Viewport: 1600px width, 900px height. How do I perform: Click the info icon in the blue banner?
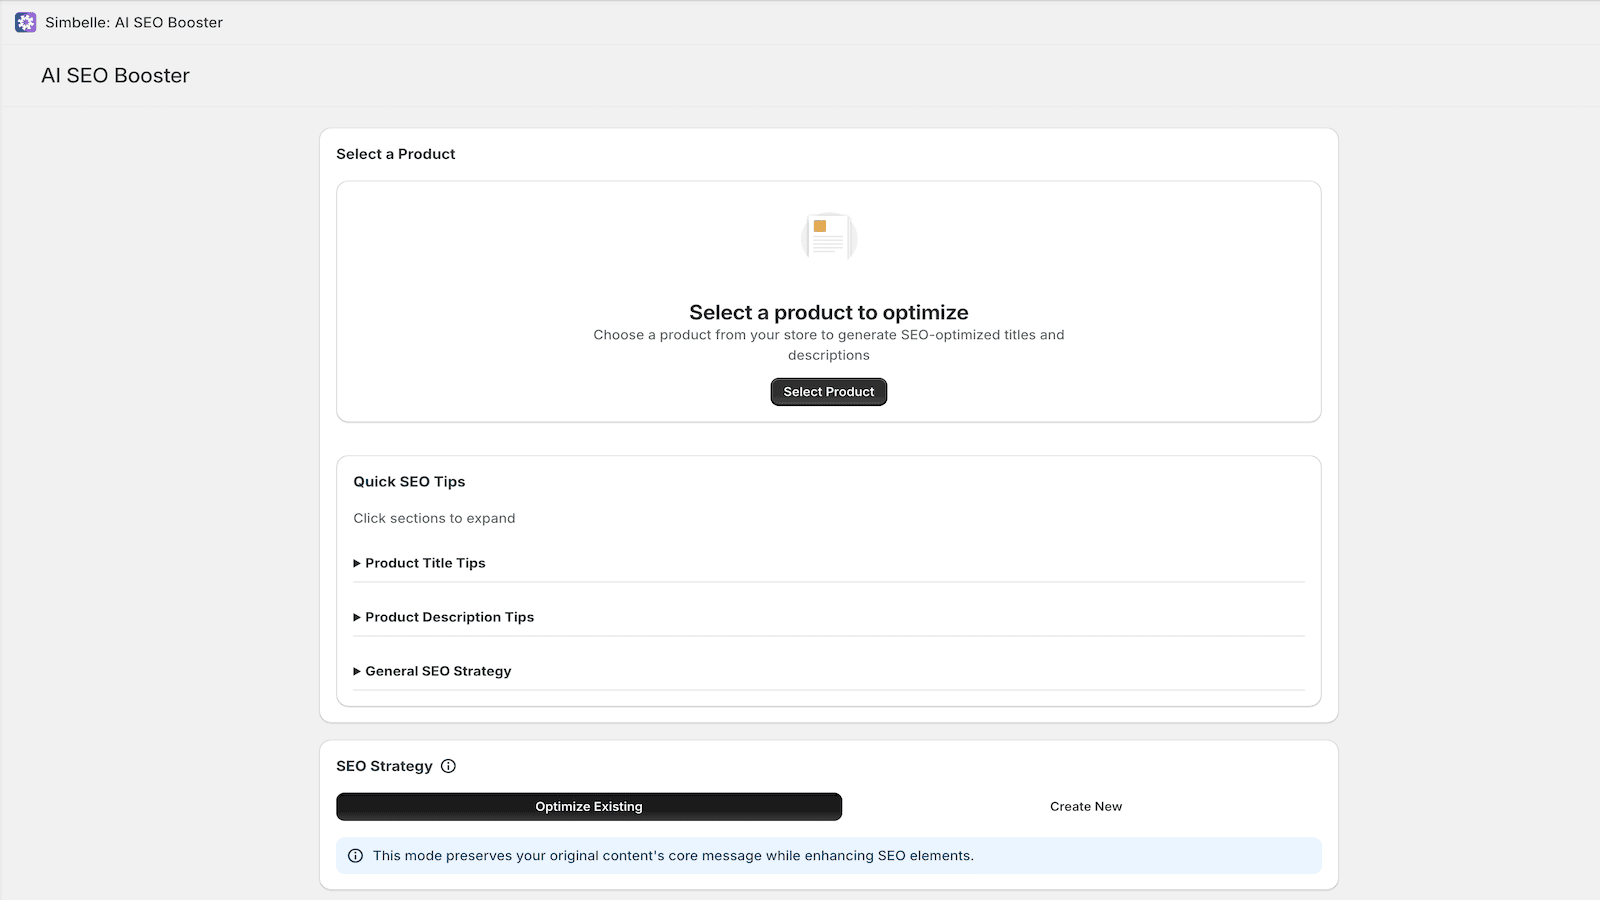tap(355, 856)
